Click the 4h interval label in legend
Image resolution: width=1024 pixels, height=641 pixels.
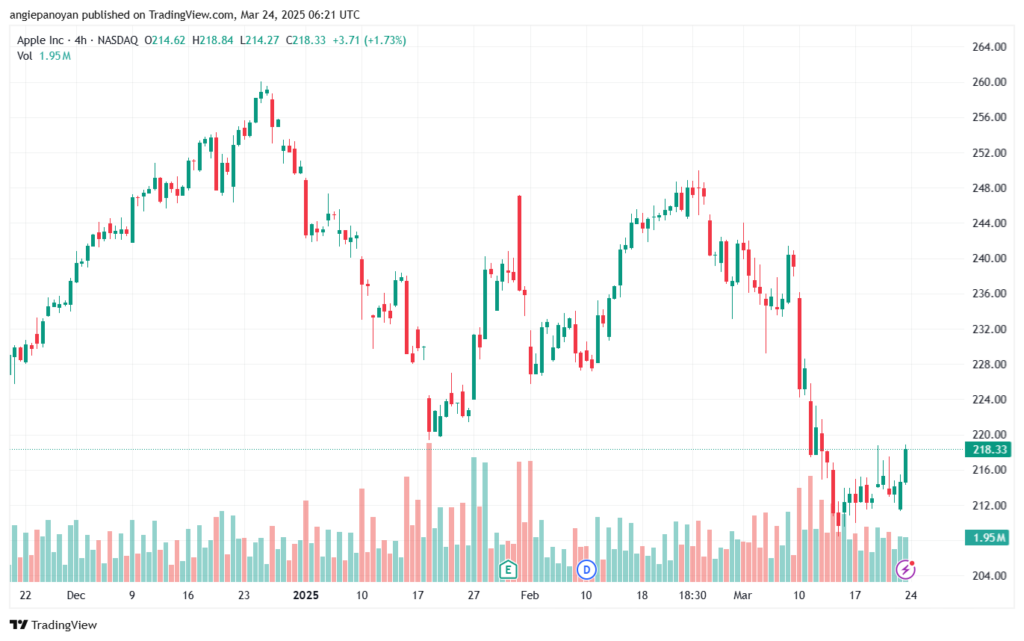tap(80, 40)
